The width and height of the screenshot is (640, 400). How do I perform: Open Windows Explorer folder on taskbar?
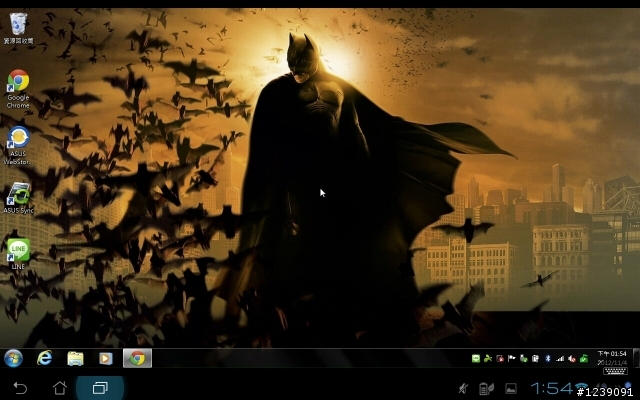[x=75, y=358]
